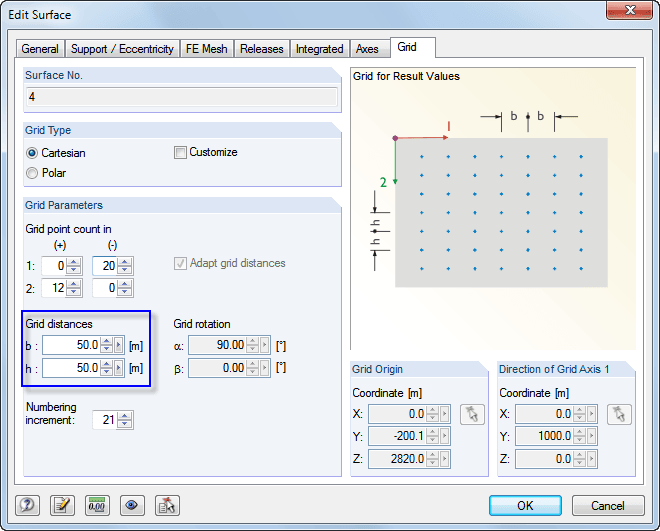Open arrow menu beside Grid Origin Z

444,459
